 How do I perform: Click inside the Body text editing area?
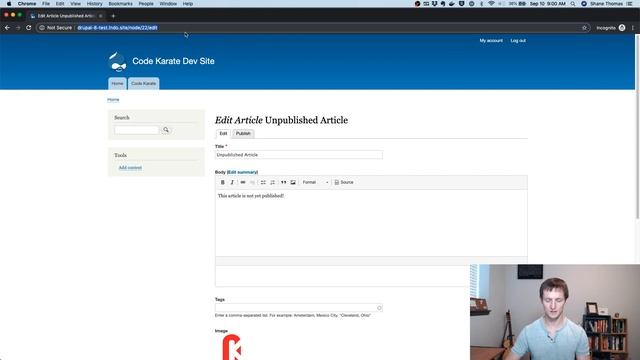[x=371, y=223]
